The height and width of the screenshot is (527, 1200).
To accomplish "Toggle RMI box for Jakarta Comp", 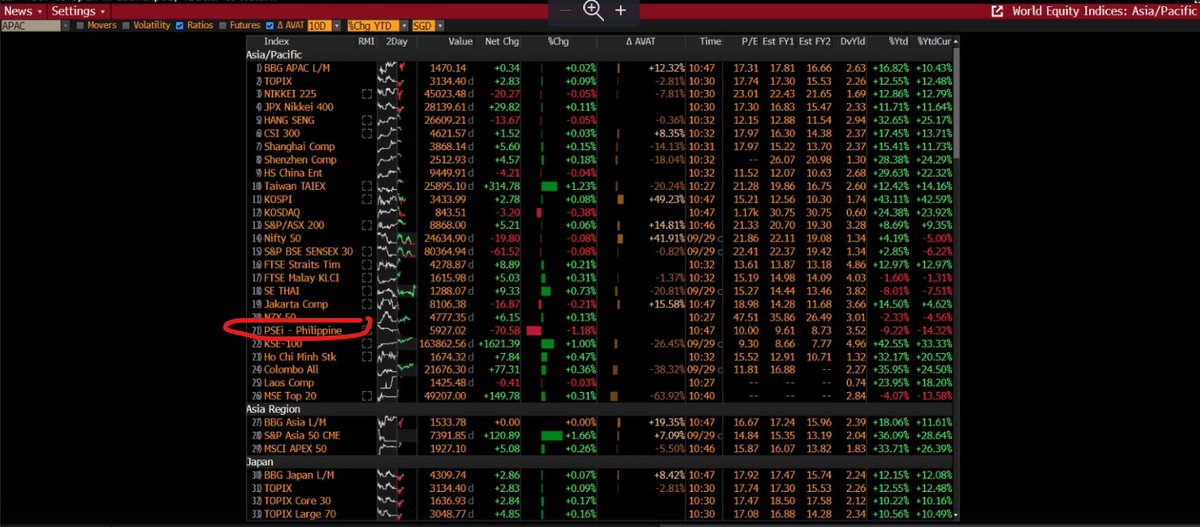I will [x=367, y=304].
